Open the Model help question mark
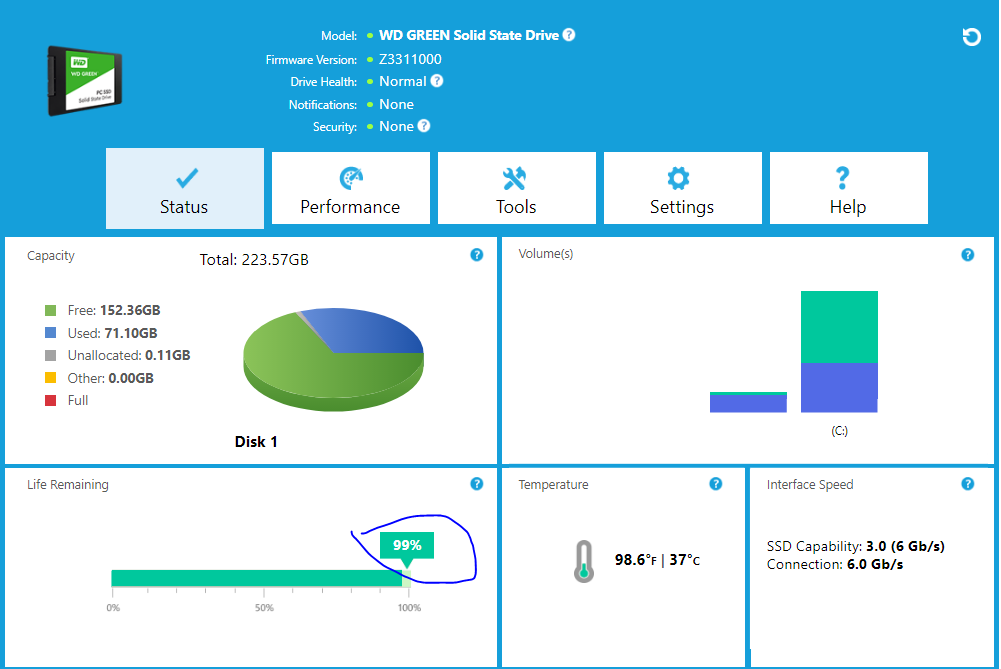Viewport: 1001px width, 669px height. tap(569, 35)
